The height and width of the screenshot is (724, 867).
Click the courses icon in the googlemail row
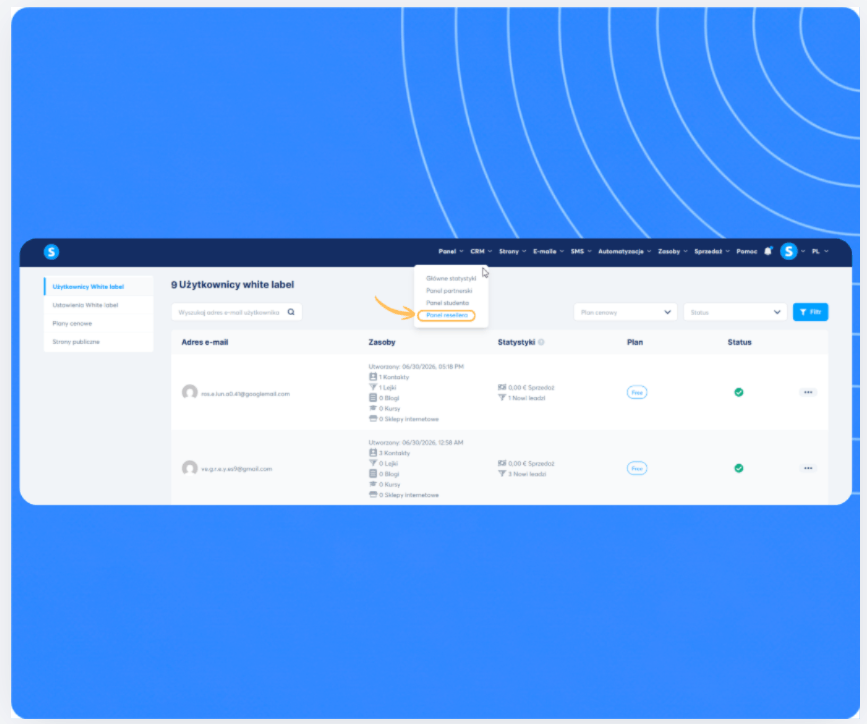(x=373, y=408)
